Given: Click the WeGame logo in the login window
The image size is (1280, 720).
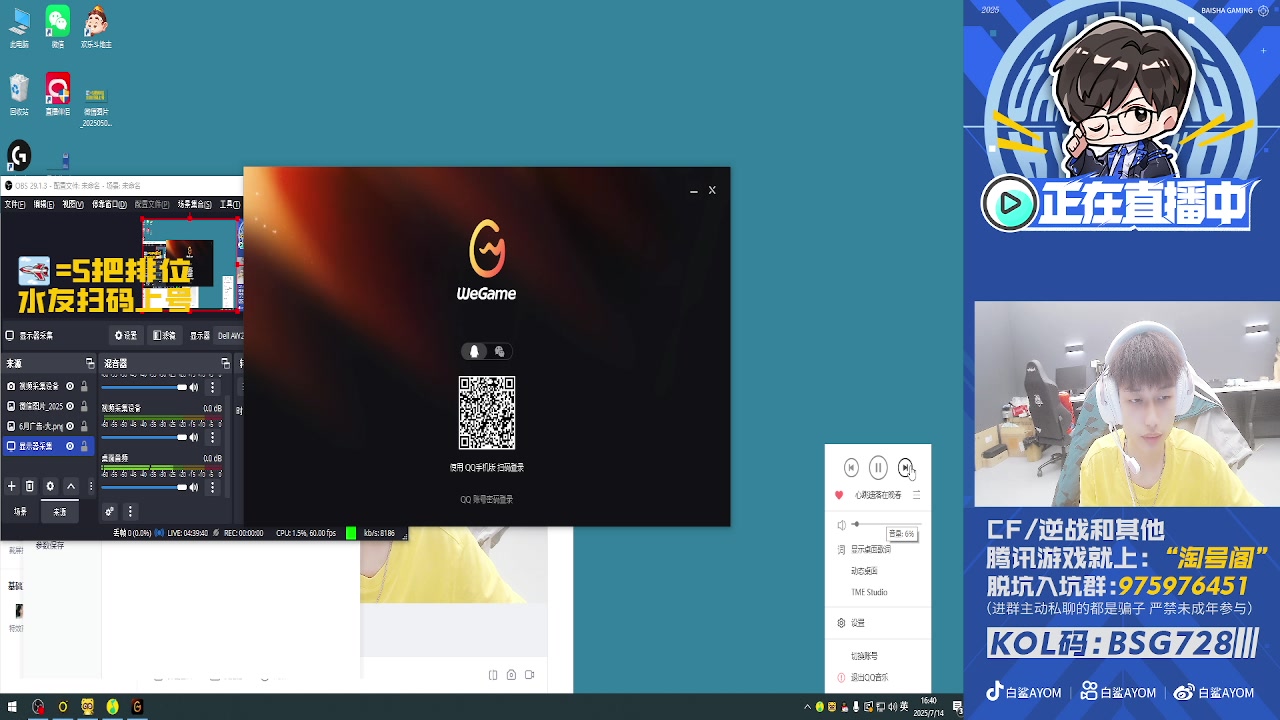Looking at the screenshot, I should click(487, 260).
